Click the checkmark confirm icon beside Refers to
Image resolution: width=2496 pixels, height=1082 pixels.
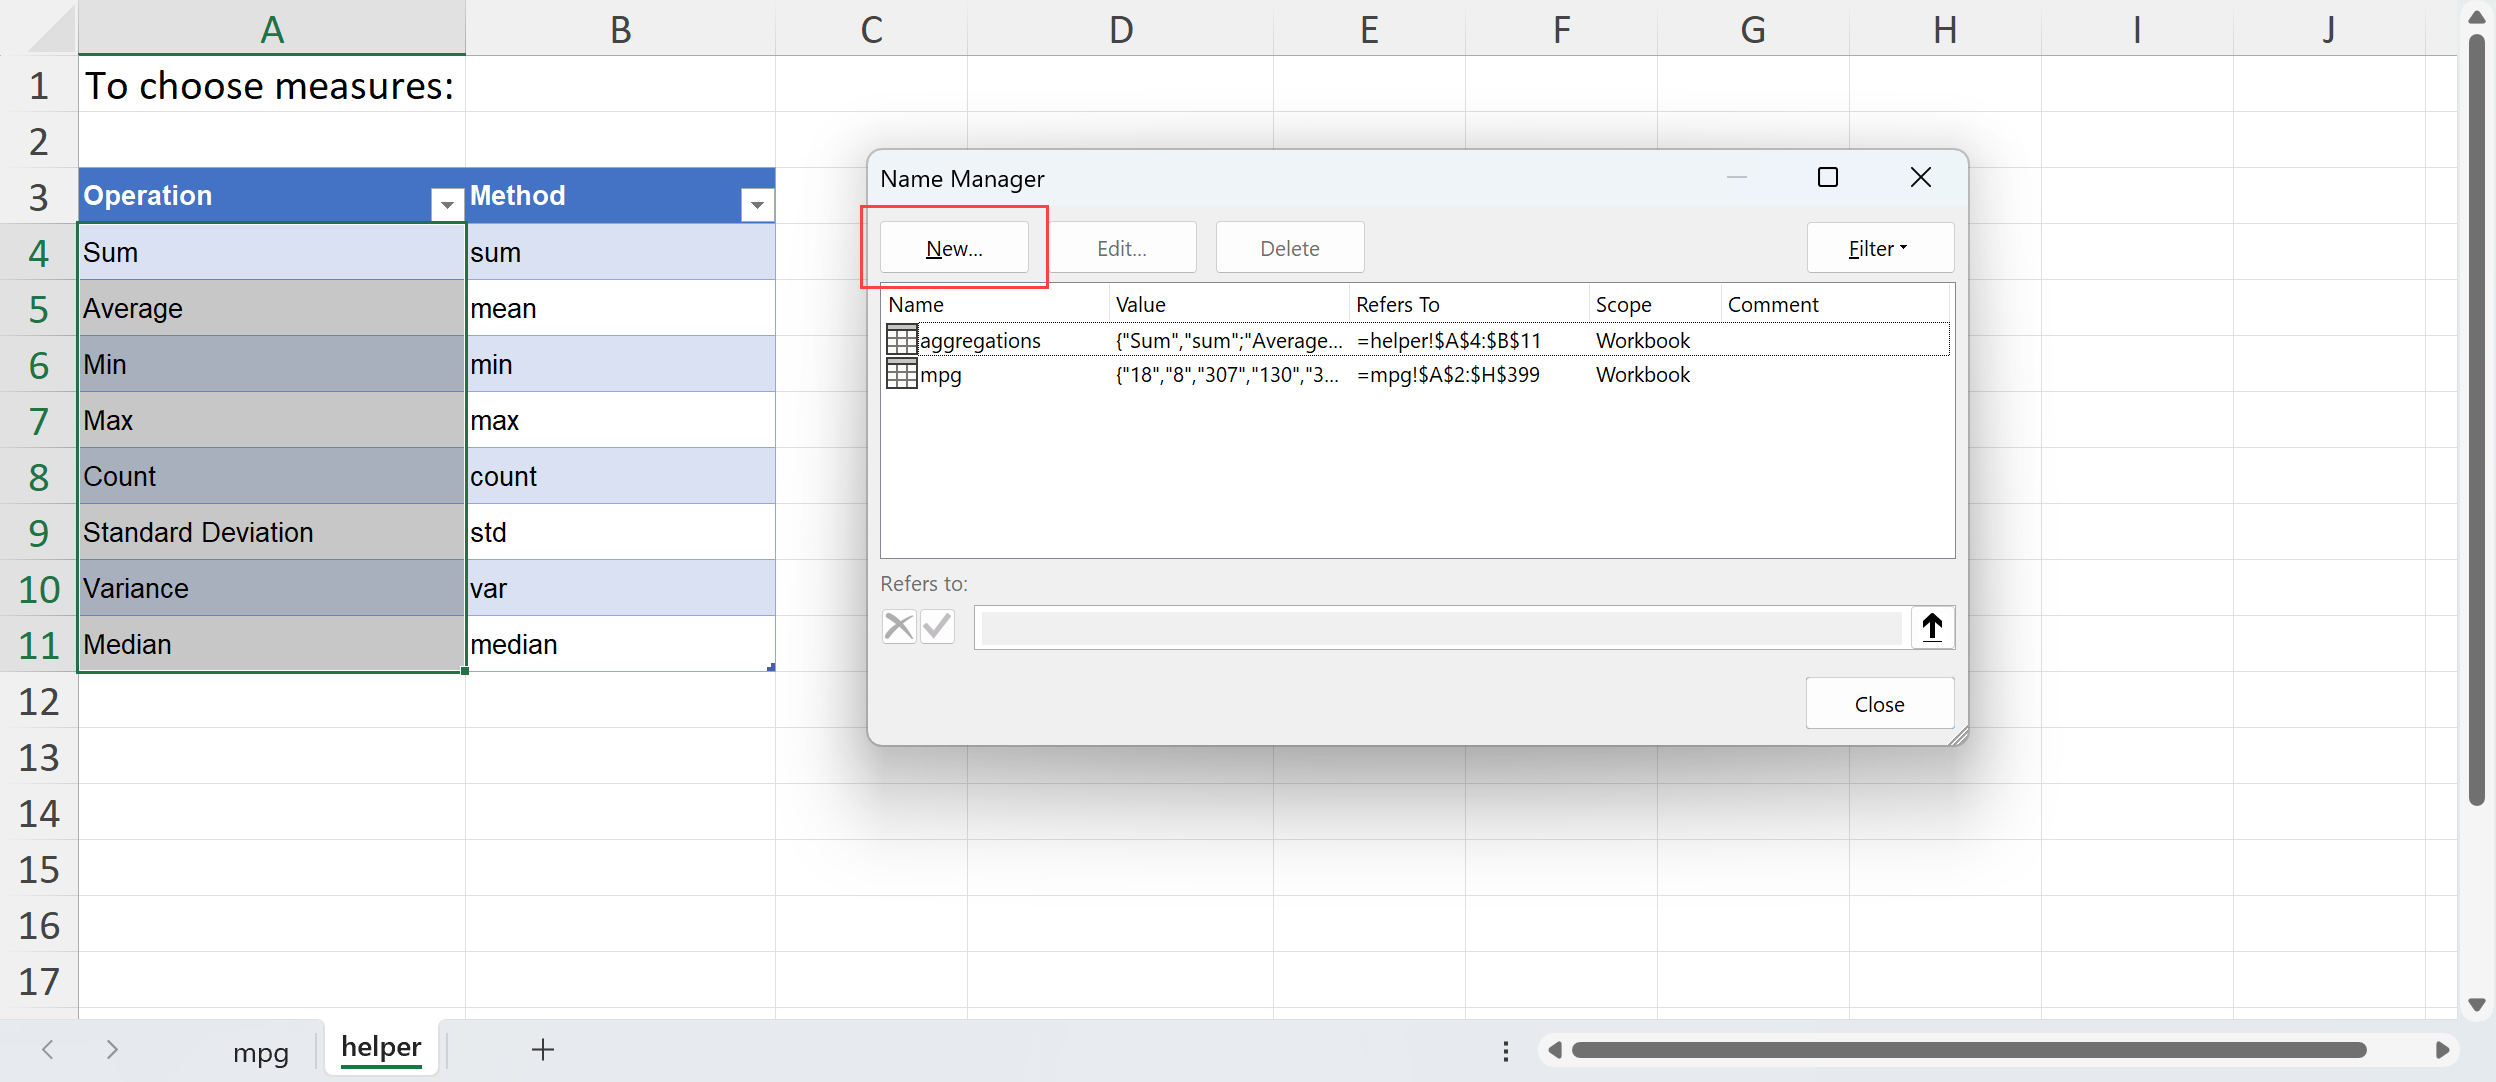tap(937, 627)
